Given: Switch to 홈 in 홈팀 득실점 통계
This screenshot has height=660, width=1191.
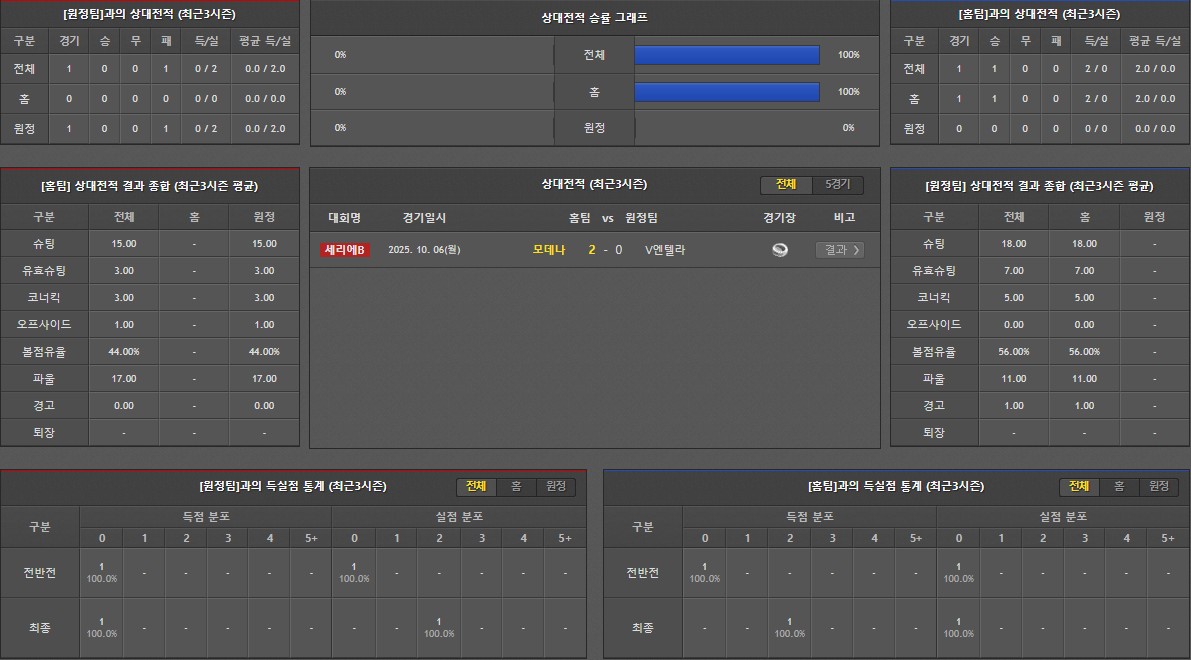Looking at the screenshot, I should point(1119,486).
